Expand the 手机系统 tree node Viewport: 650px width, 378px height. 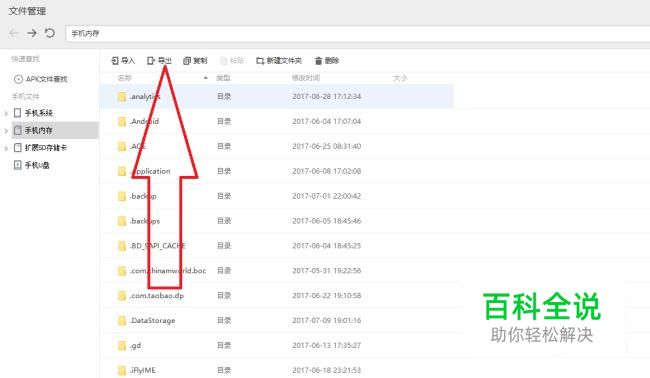pos(6,113)
